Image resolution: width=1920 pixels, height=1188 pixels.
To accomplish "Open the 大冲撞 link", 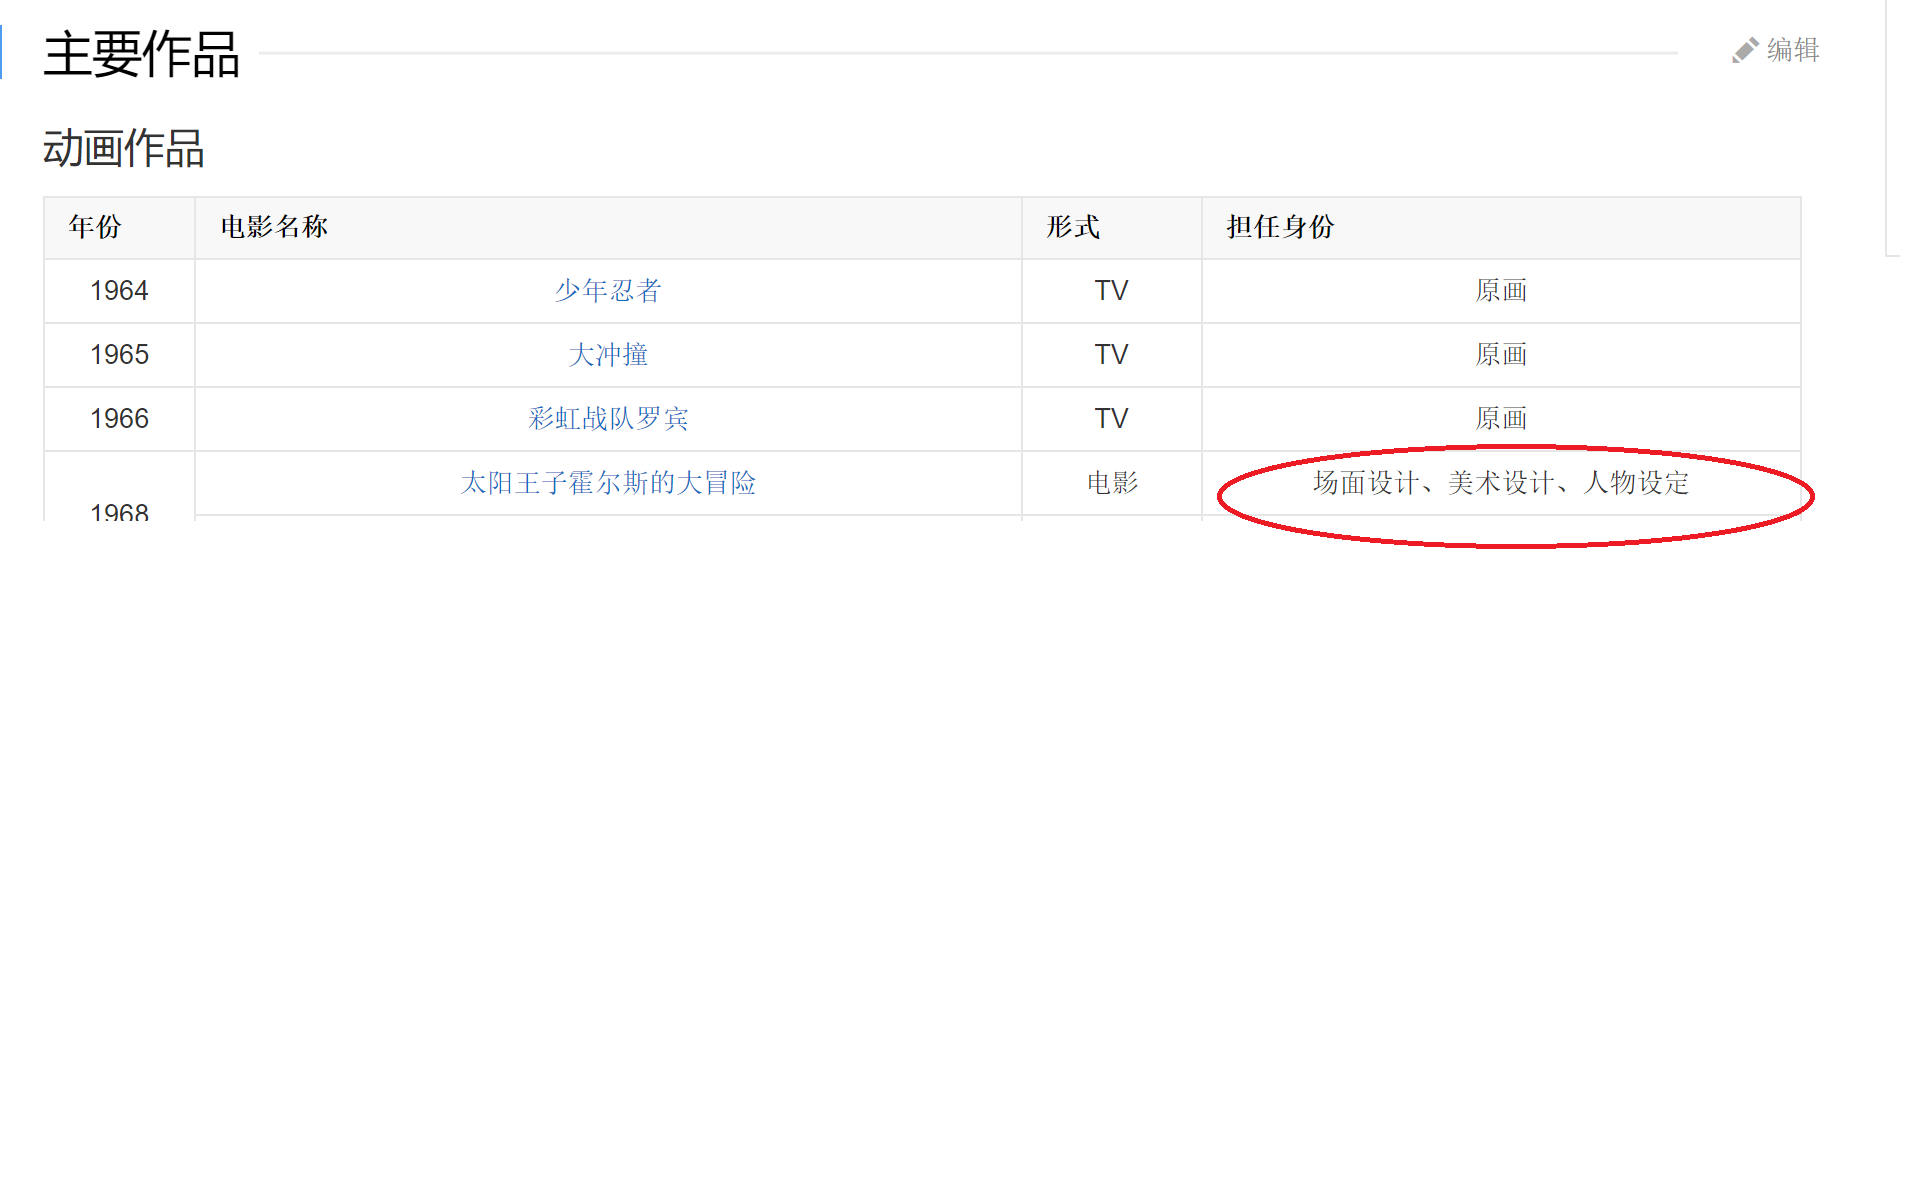I will [608, 355].
